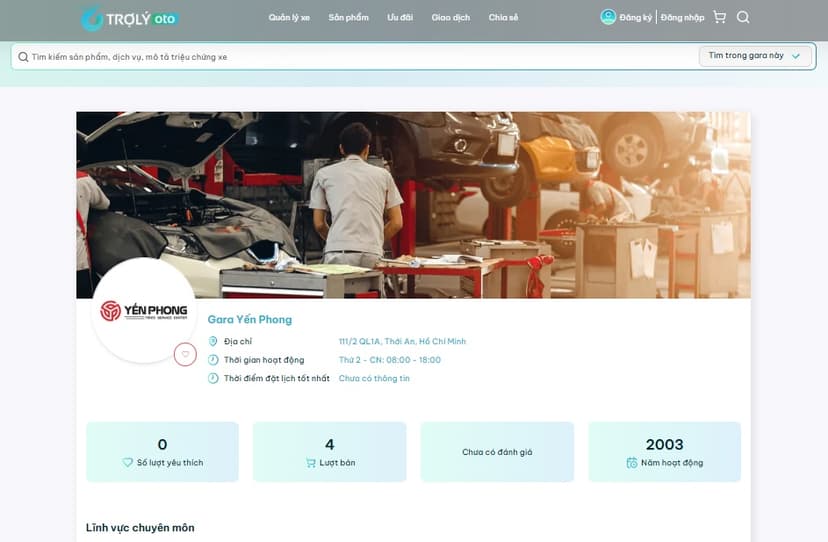The image size is (828, 542).
Task: Open the Ưu đãi menu
Action: click(400, 17)
